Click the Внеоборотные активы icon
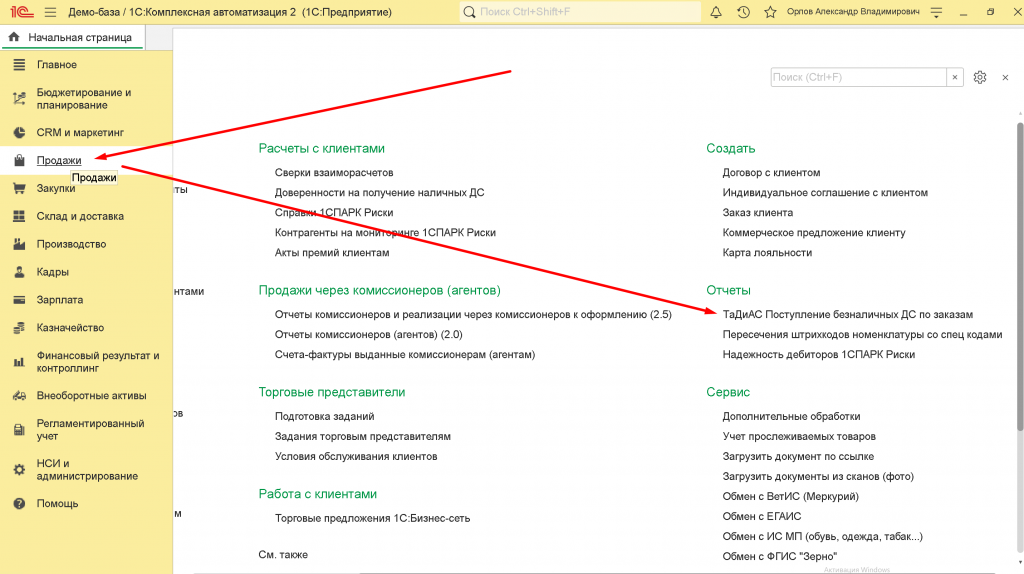 19,396
